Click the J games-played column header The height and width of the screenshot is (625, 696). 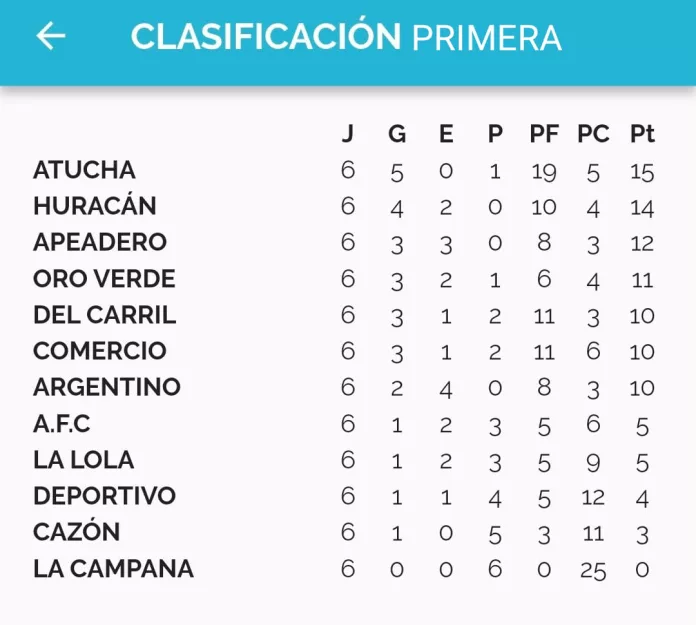click(347, 135)
